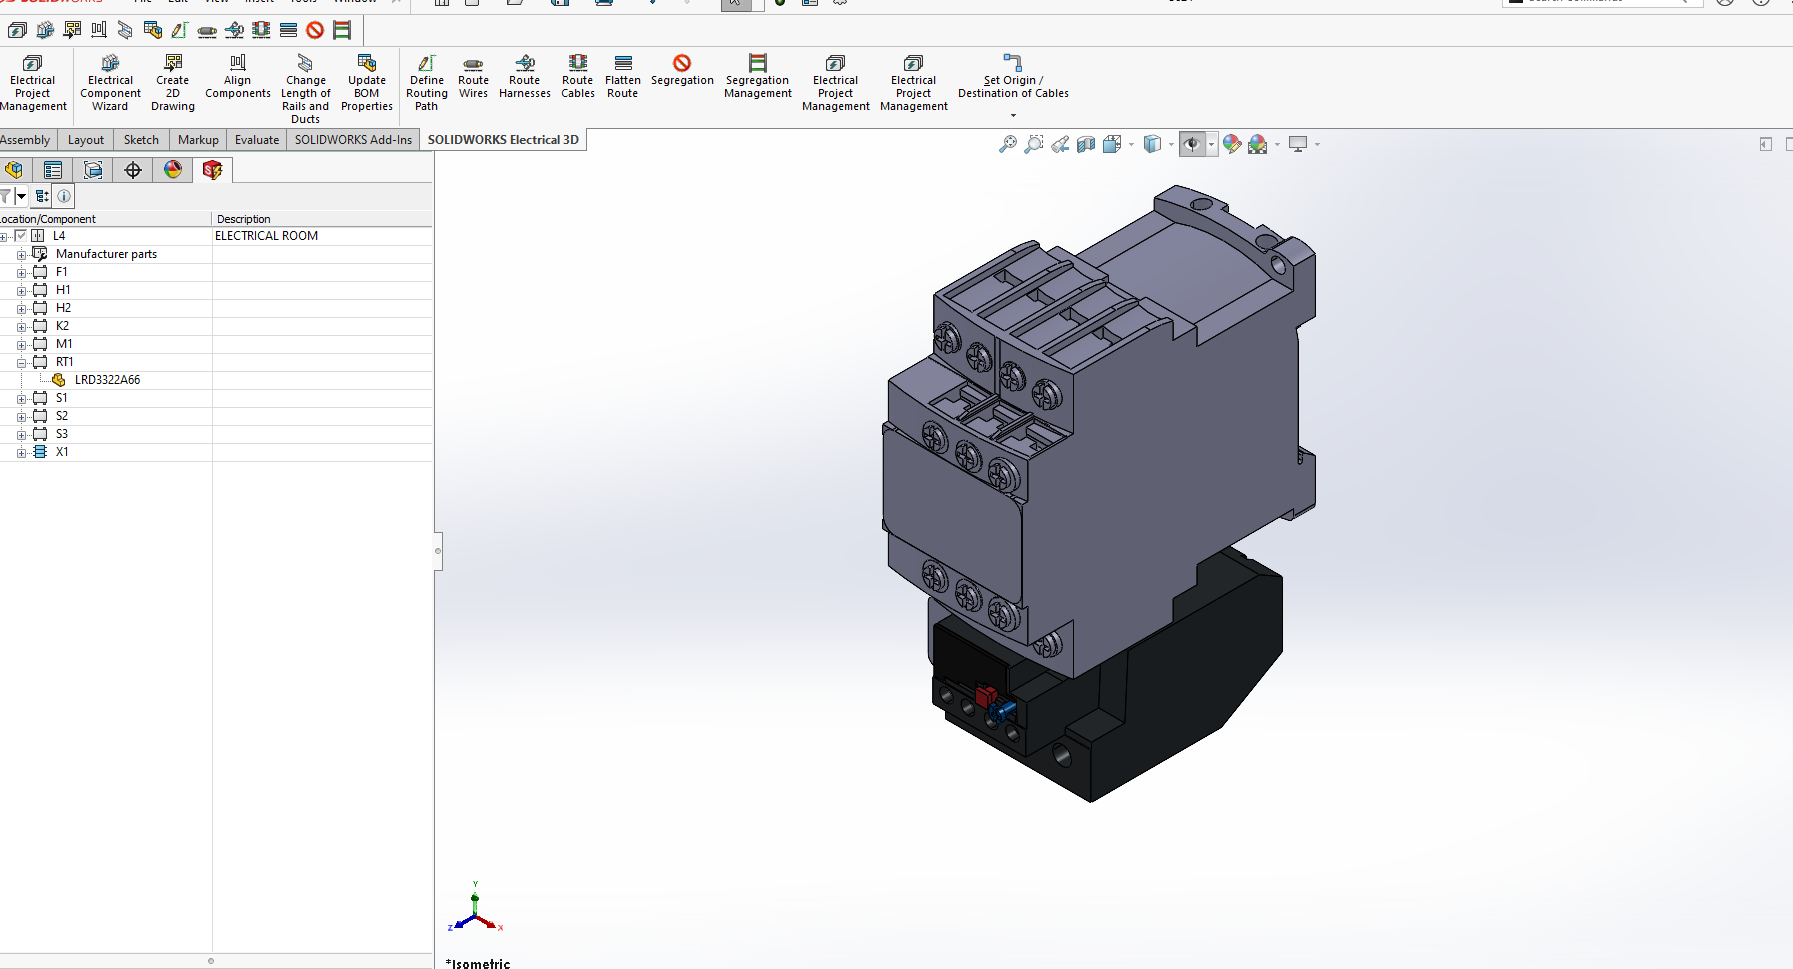Toggle the Hide/Show Items eye button
The height and width of the screenshot is (969, 1793).
pyautogui.click(x=1191, y=144)
